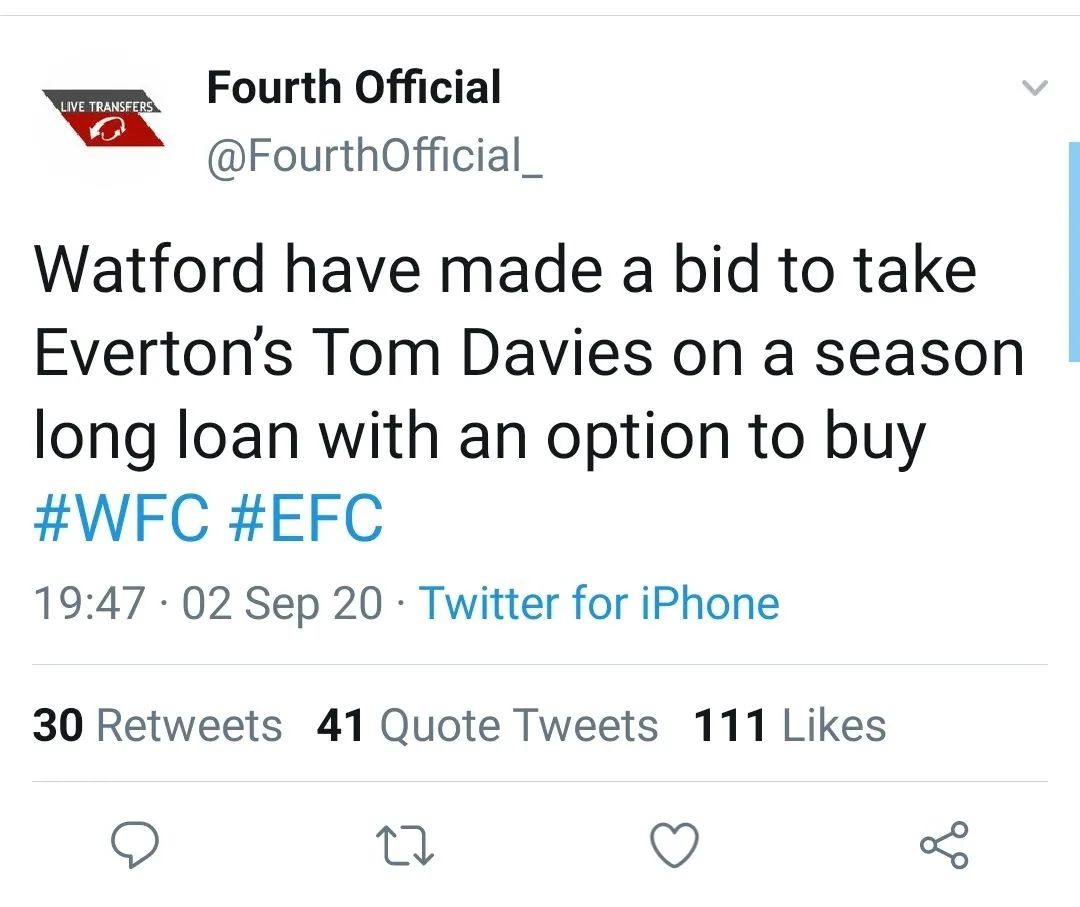Like the tweet with the heart icon
This screenshot has width=1080, height=907.
(x=674, y=847)
